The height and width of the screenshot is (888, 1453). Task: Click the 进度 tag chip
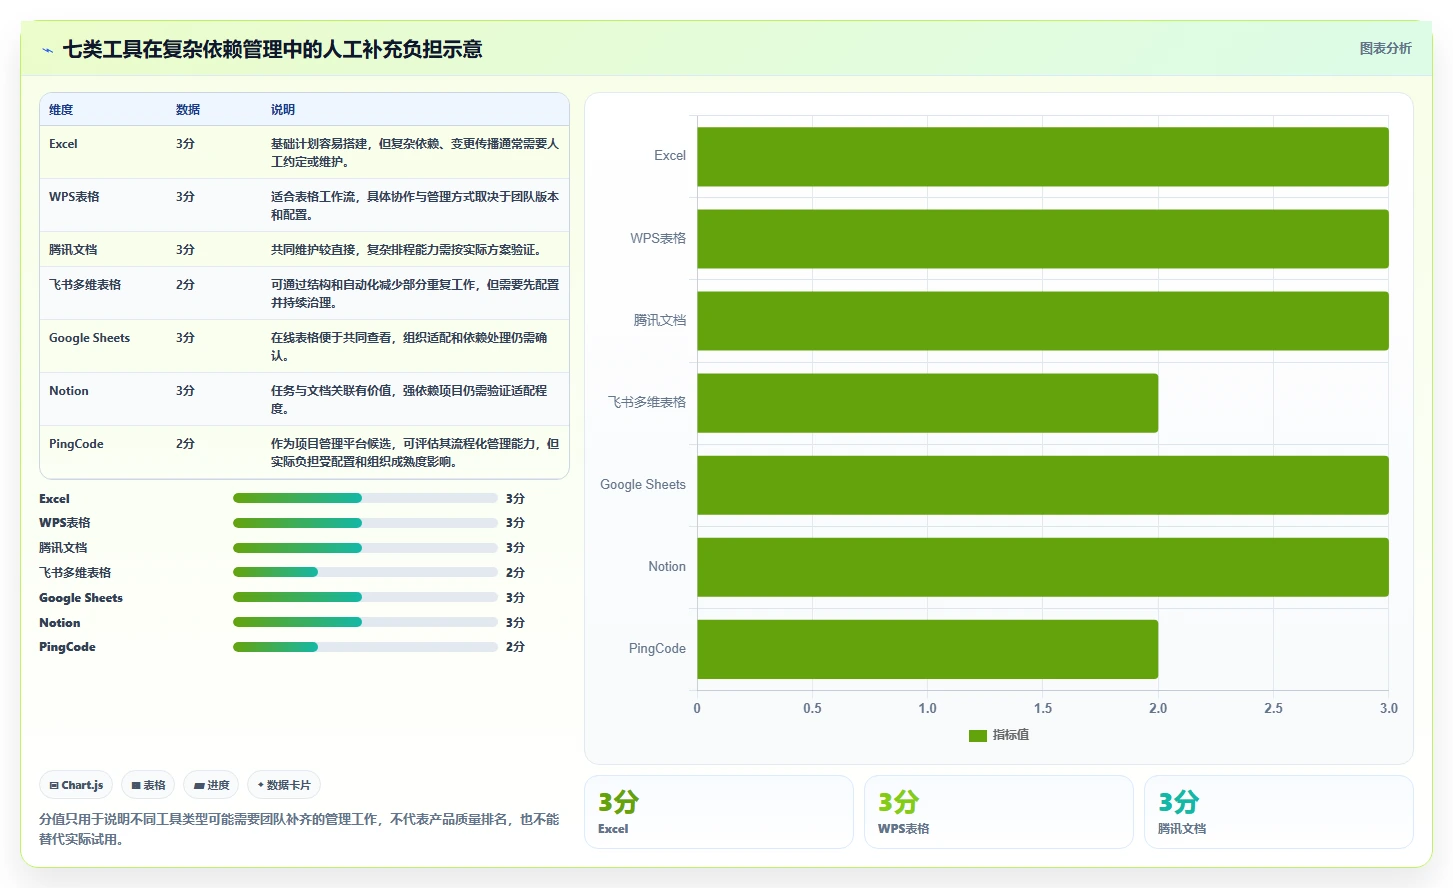(x=211, y=785)
